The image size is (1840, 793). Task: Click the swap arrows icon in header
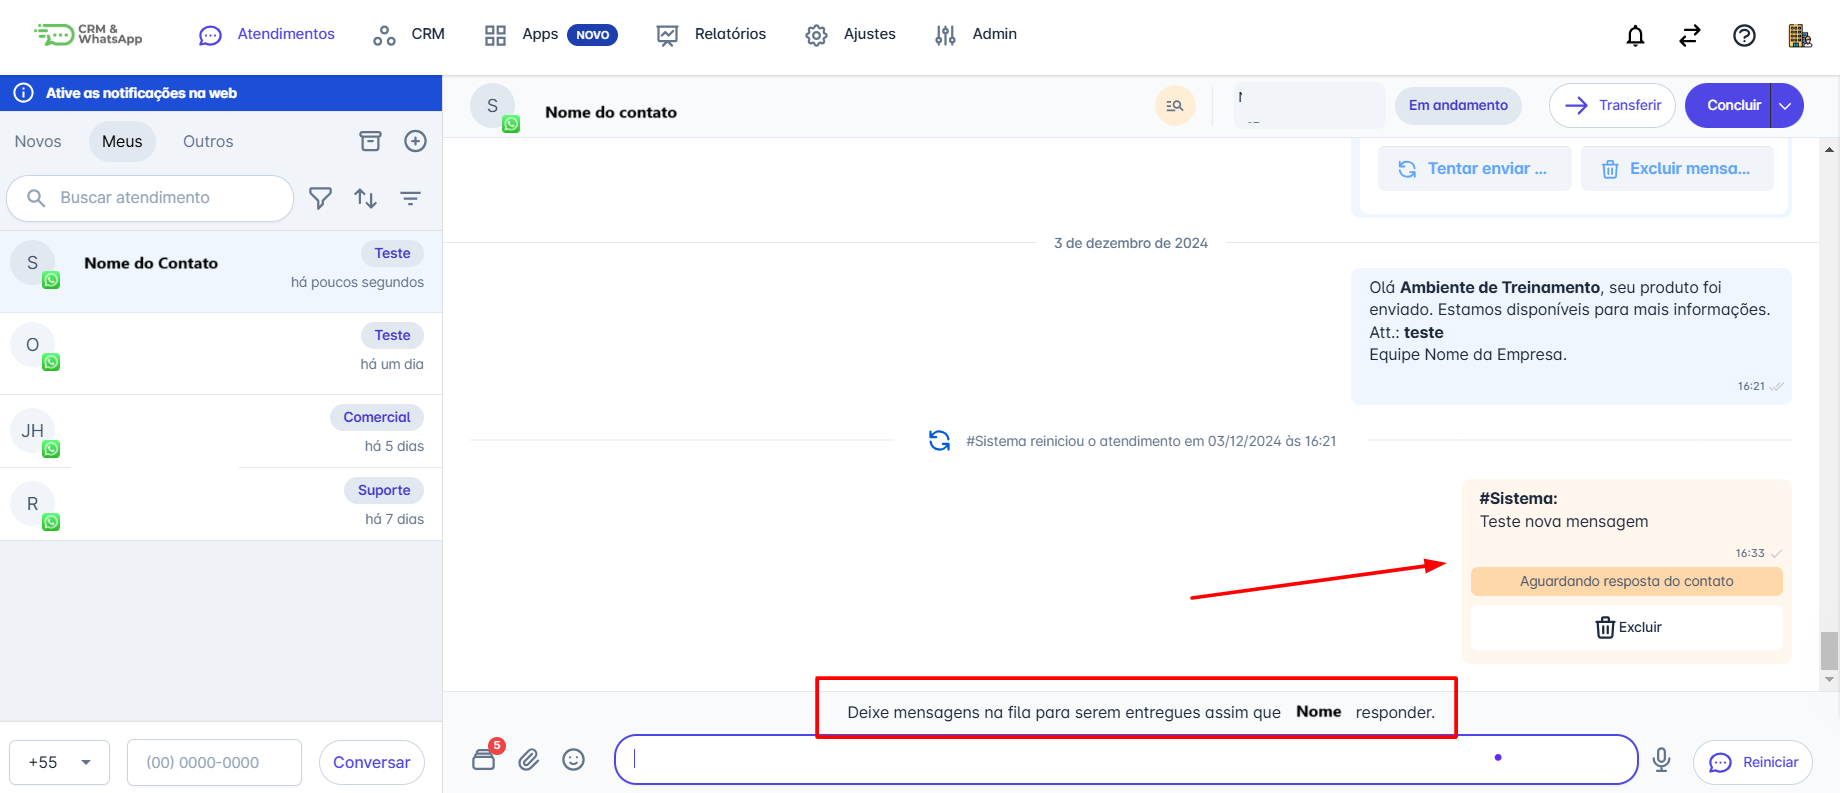click(1689, 36)
